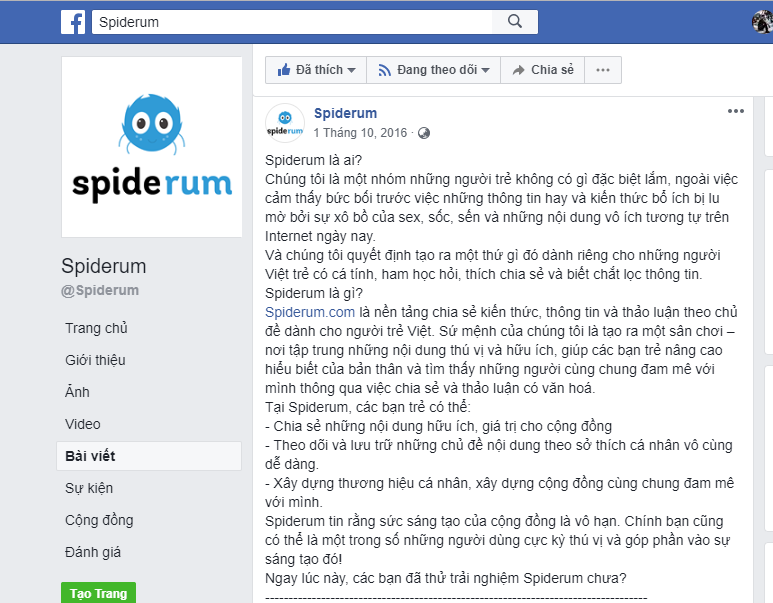Open the Spiderum.com link in post
Viewport: 773px width, 603px height.
point(310,312)
